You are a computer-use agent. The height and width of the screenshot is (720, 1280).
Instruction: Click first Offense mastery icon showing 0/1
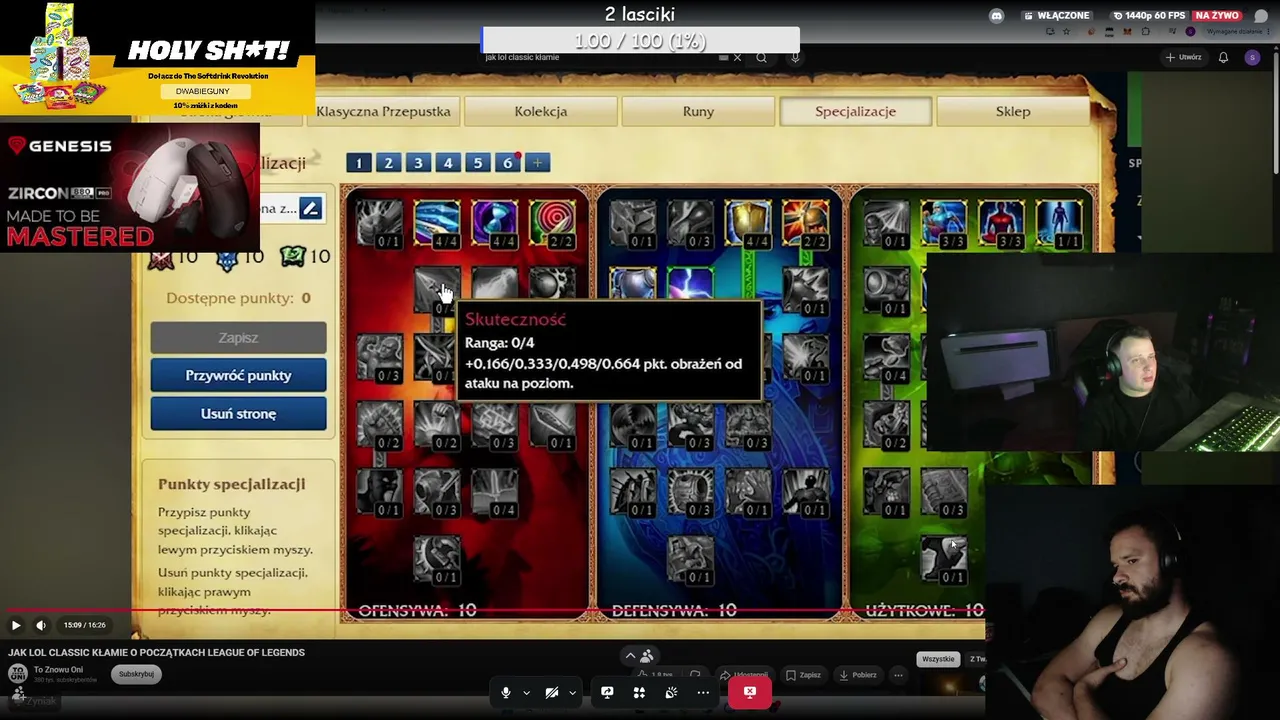379,223
